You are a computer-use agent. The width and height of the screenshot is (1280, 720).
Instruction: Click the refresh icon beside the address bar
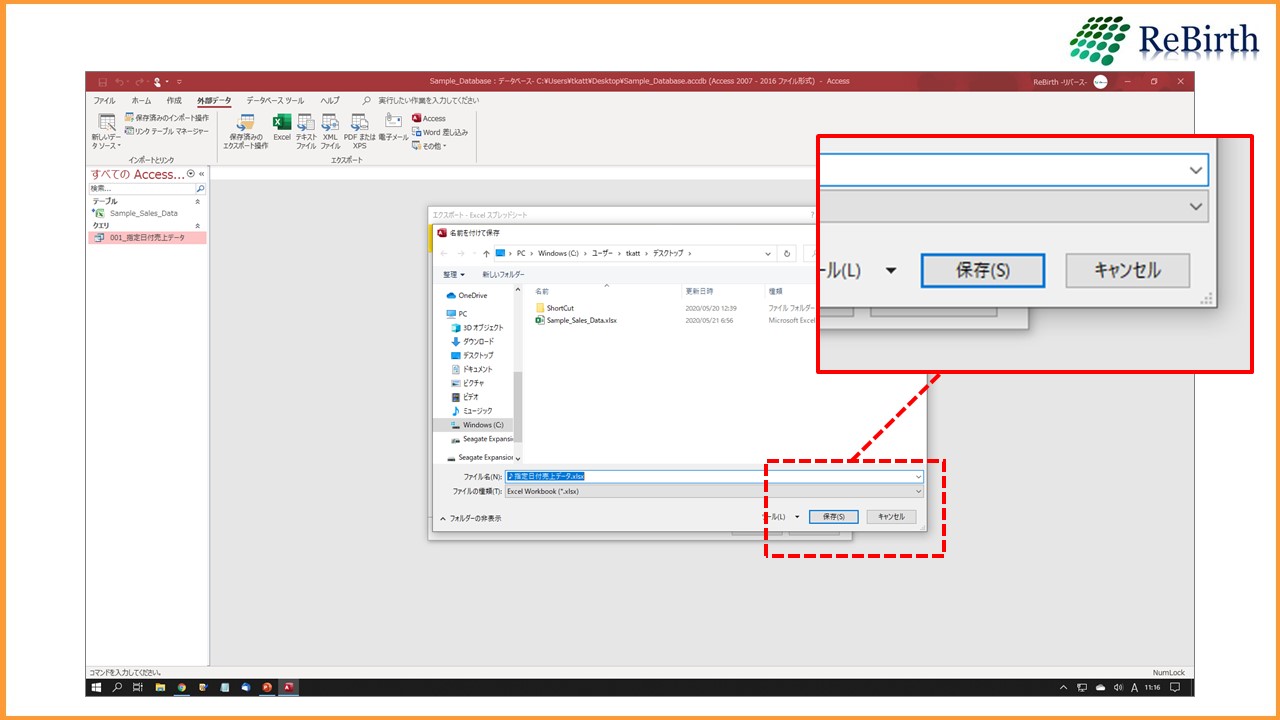[788, 254]
